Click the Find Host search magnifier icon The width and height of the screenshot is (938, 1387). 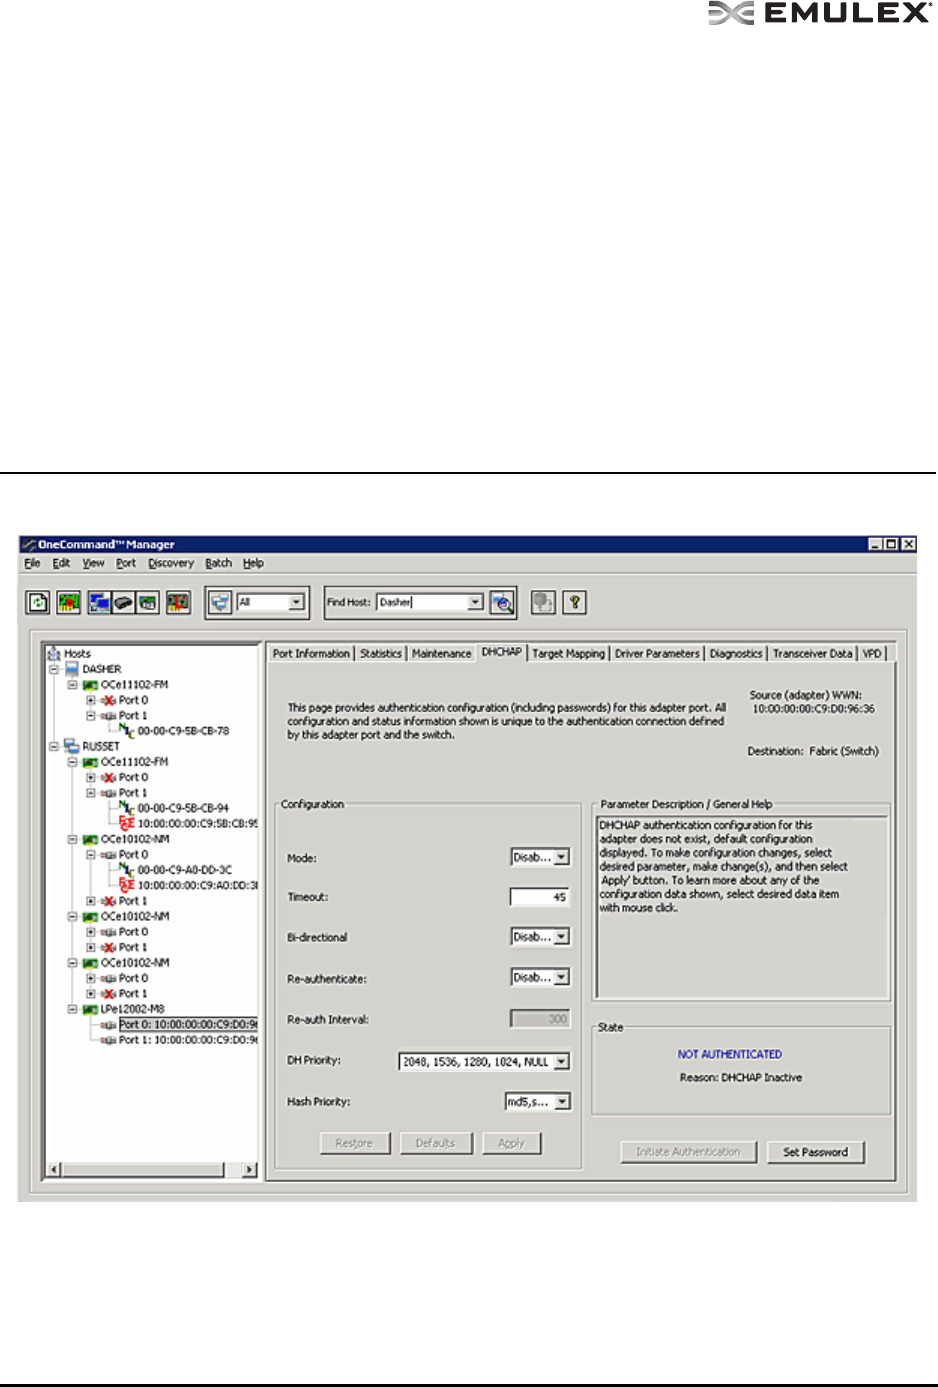pos(502,603)
